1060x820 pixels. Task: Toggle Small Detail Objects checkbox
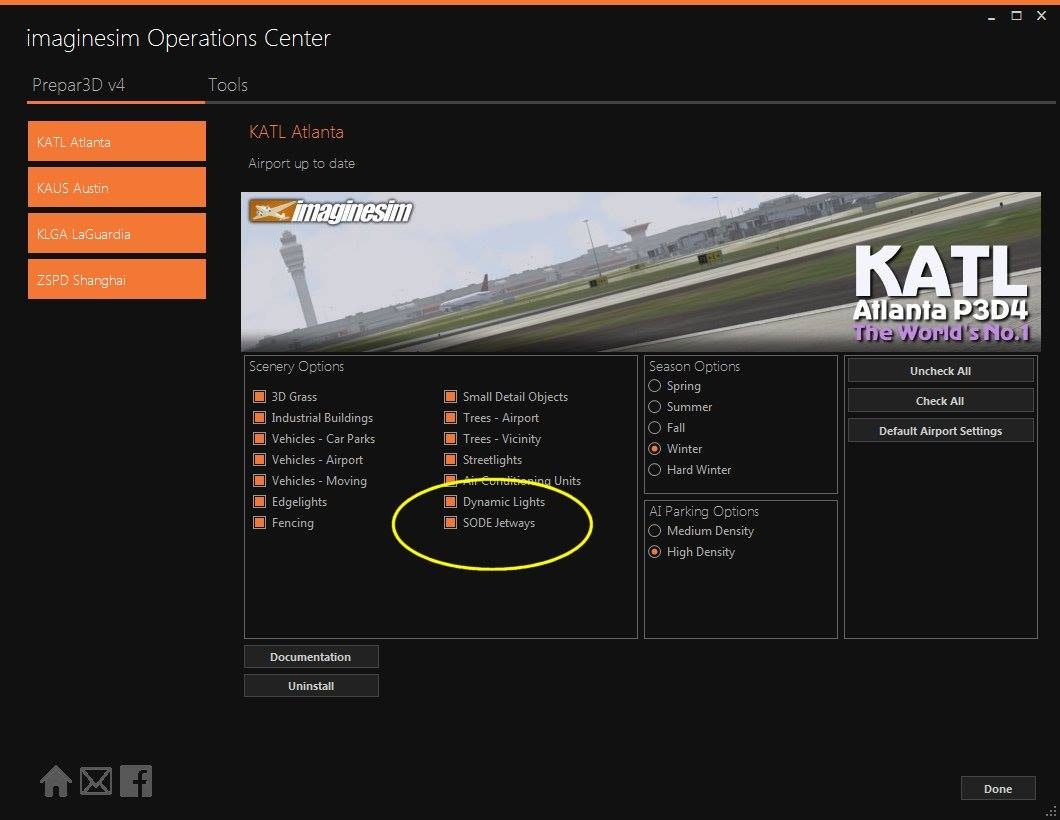pos(451,396)
